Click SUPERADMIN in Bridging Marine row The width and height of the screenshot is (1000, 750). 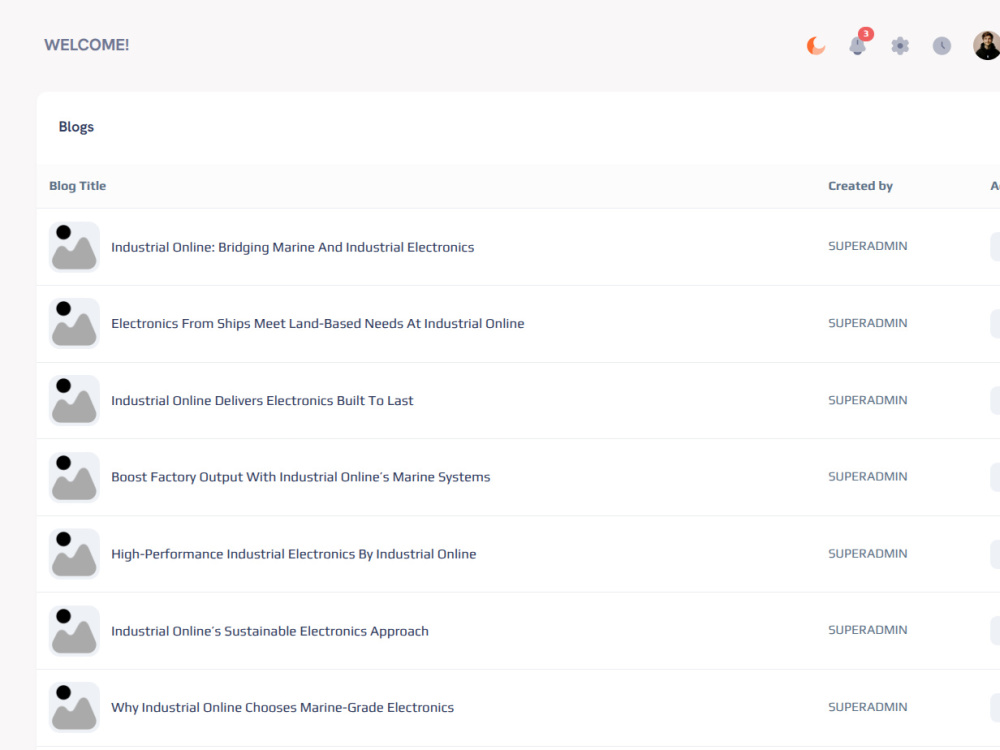point(867,246)
